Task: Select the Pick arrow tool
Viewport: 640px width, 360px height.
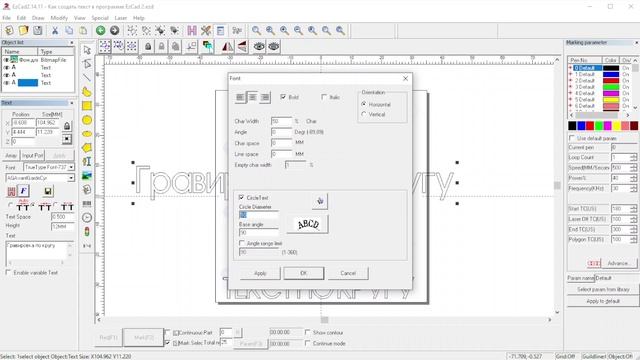Action: (87, 50)
